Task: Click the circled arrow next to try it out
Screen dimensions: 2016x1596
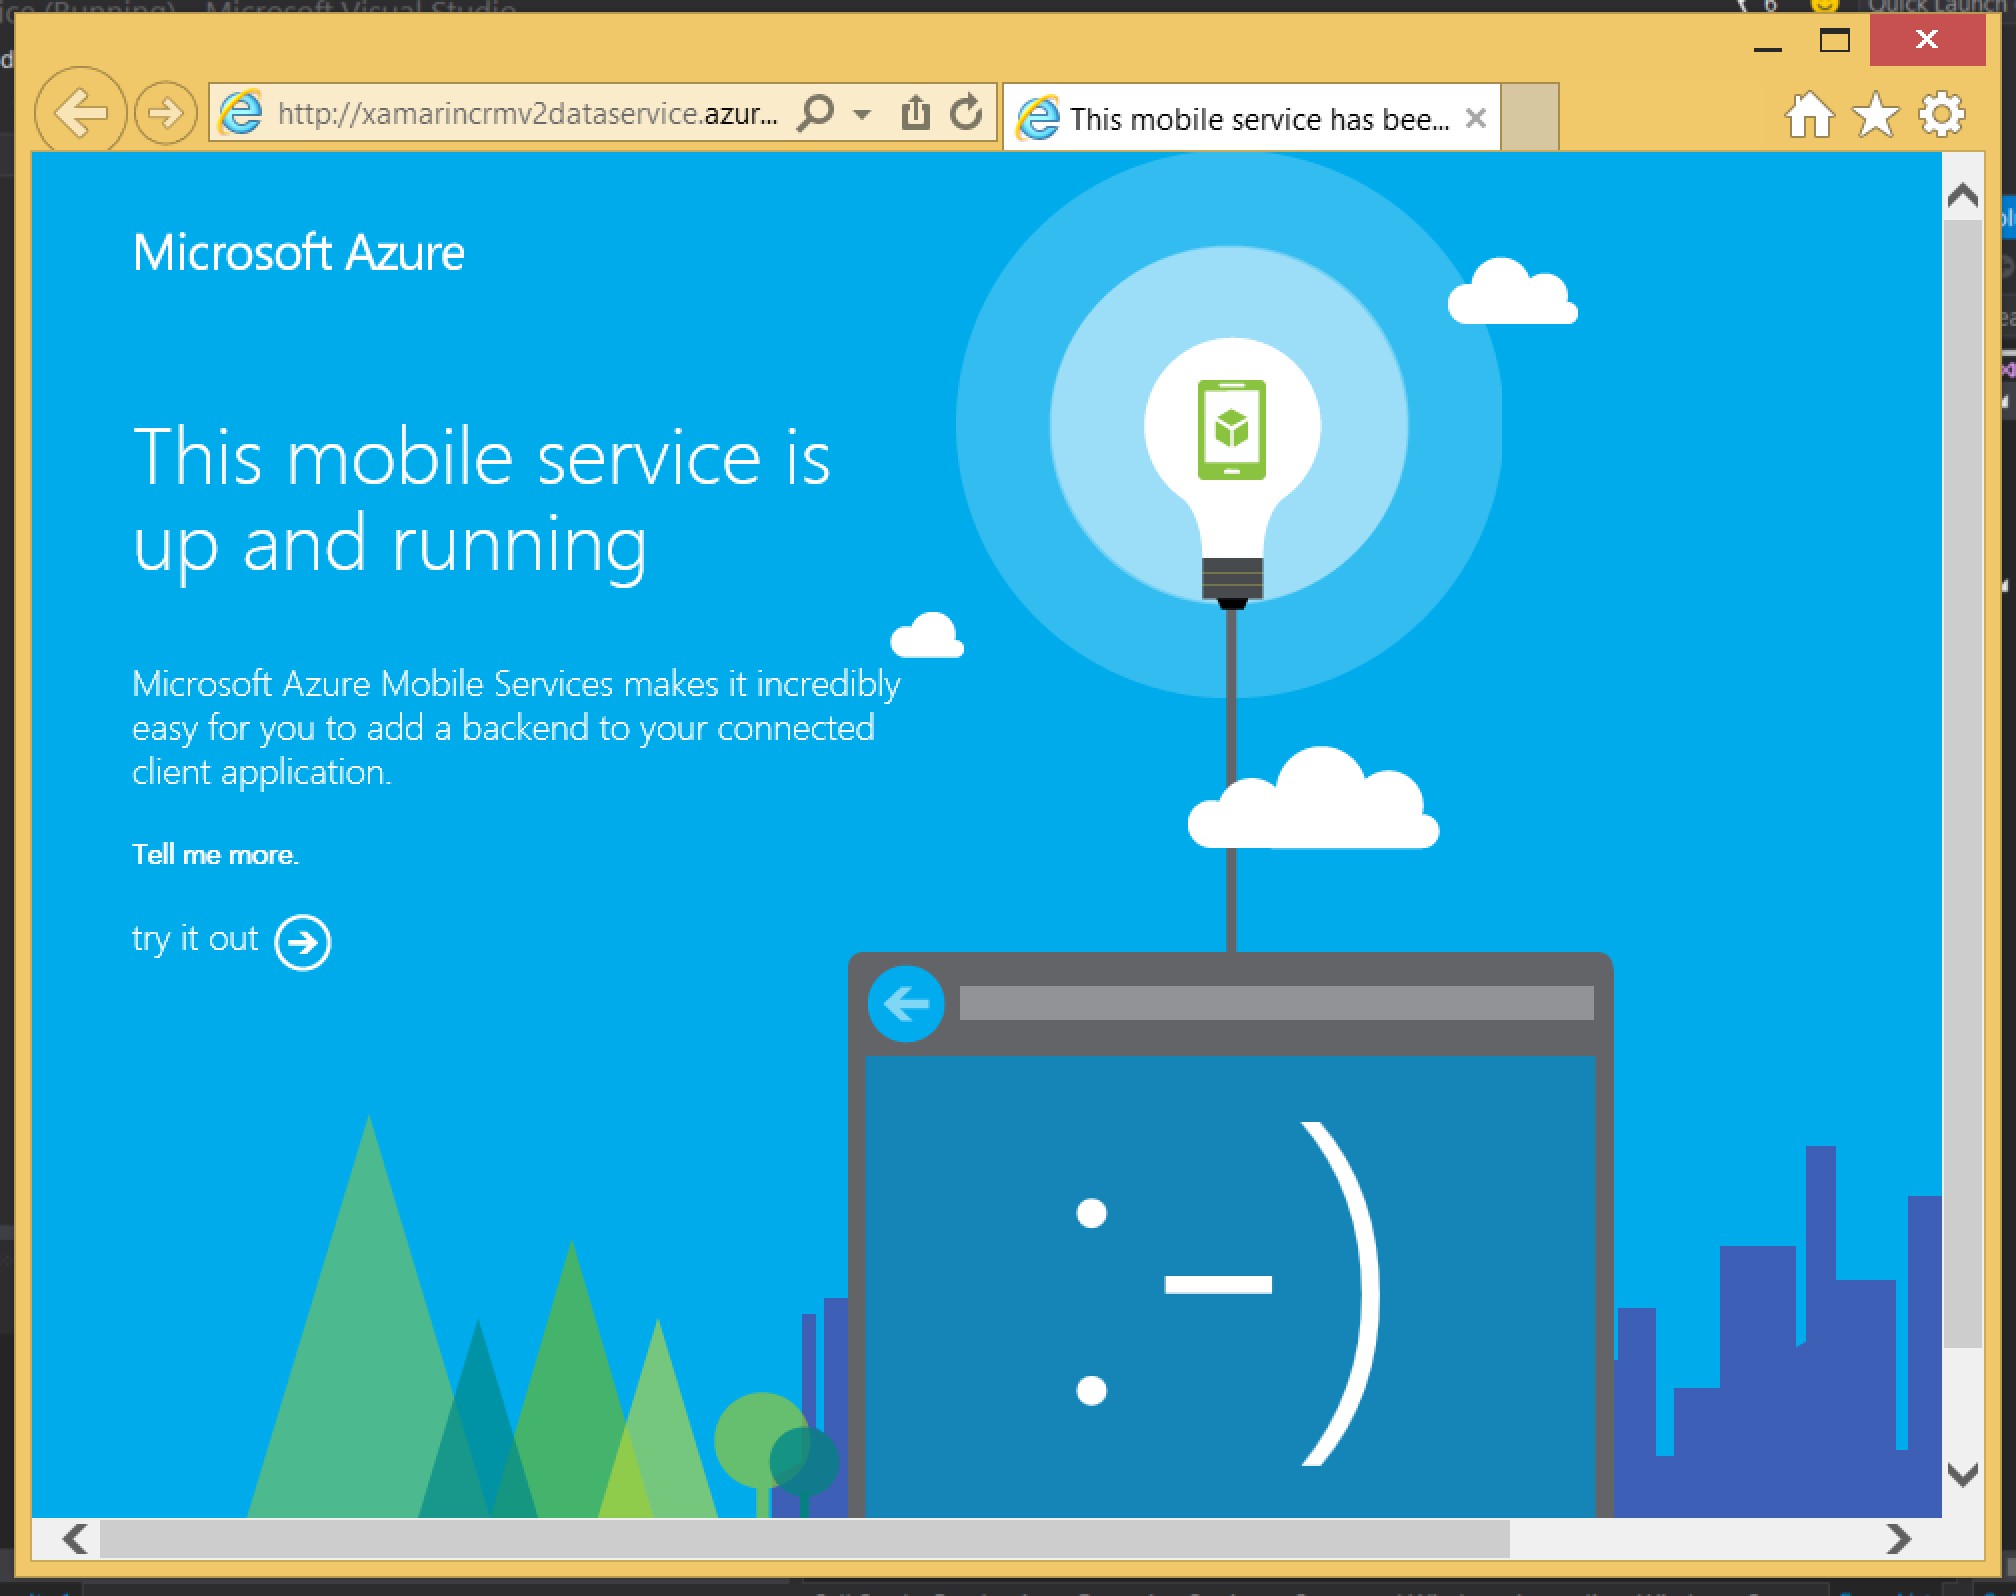Action: [302, 942]
